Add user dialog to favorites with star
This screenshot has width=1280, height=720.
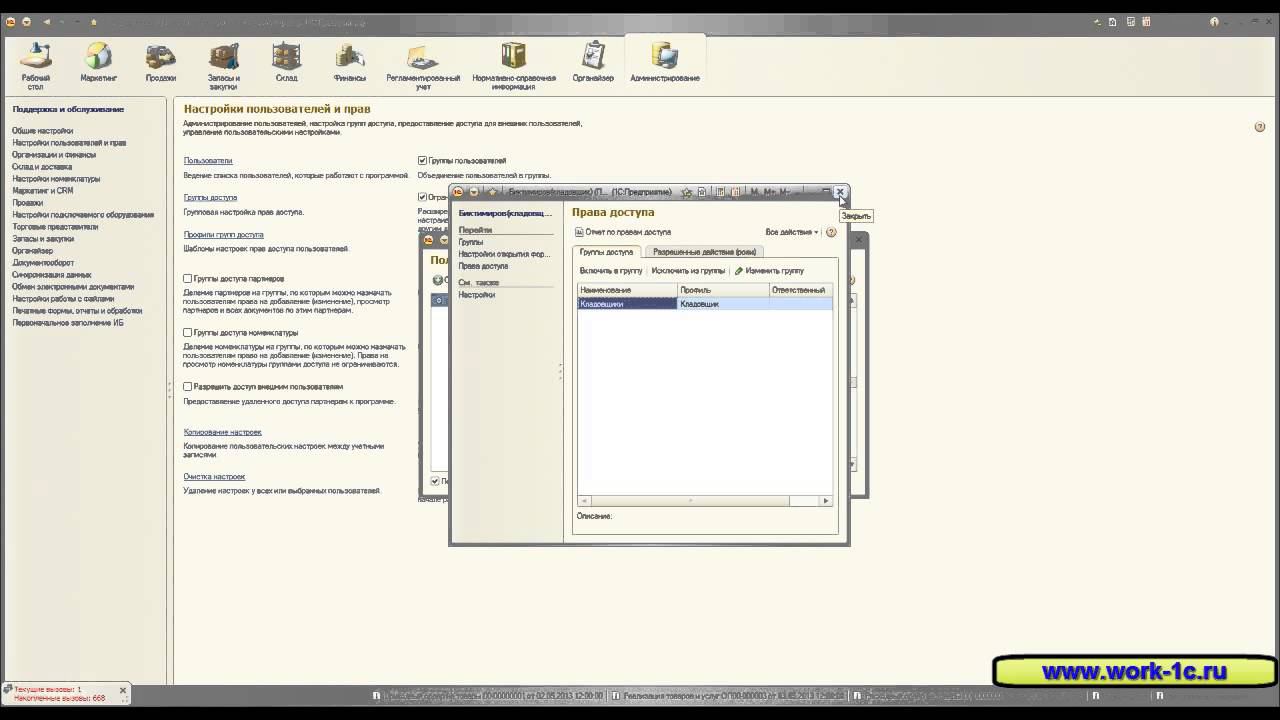687,192
